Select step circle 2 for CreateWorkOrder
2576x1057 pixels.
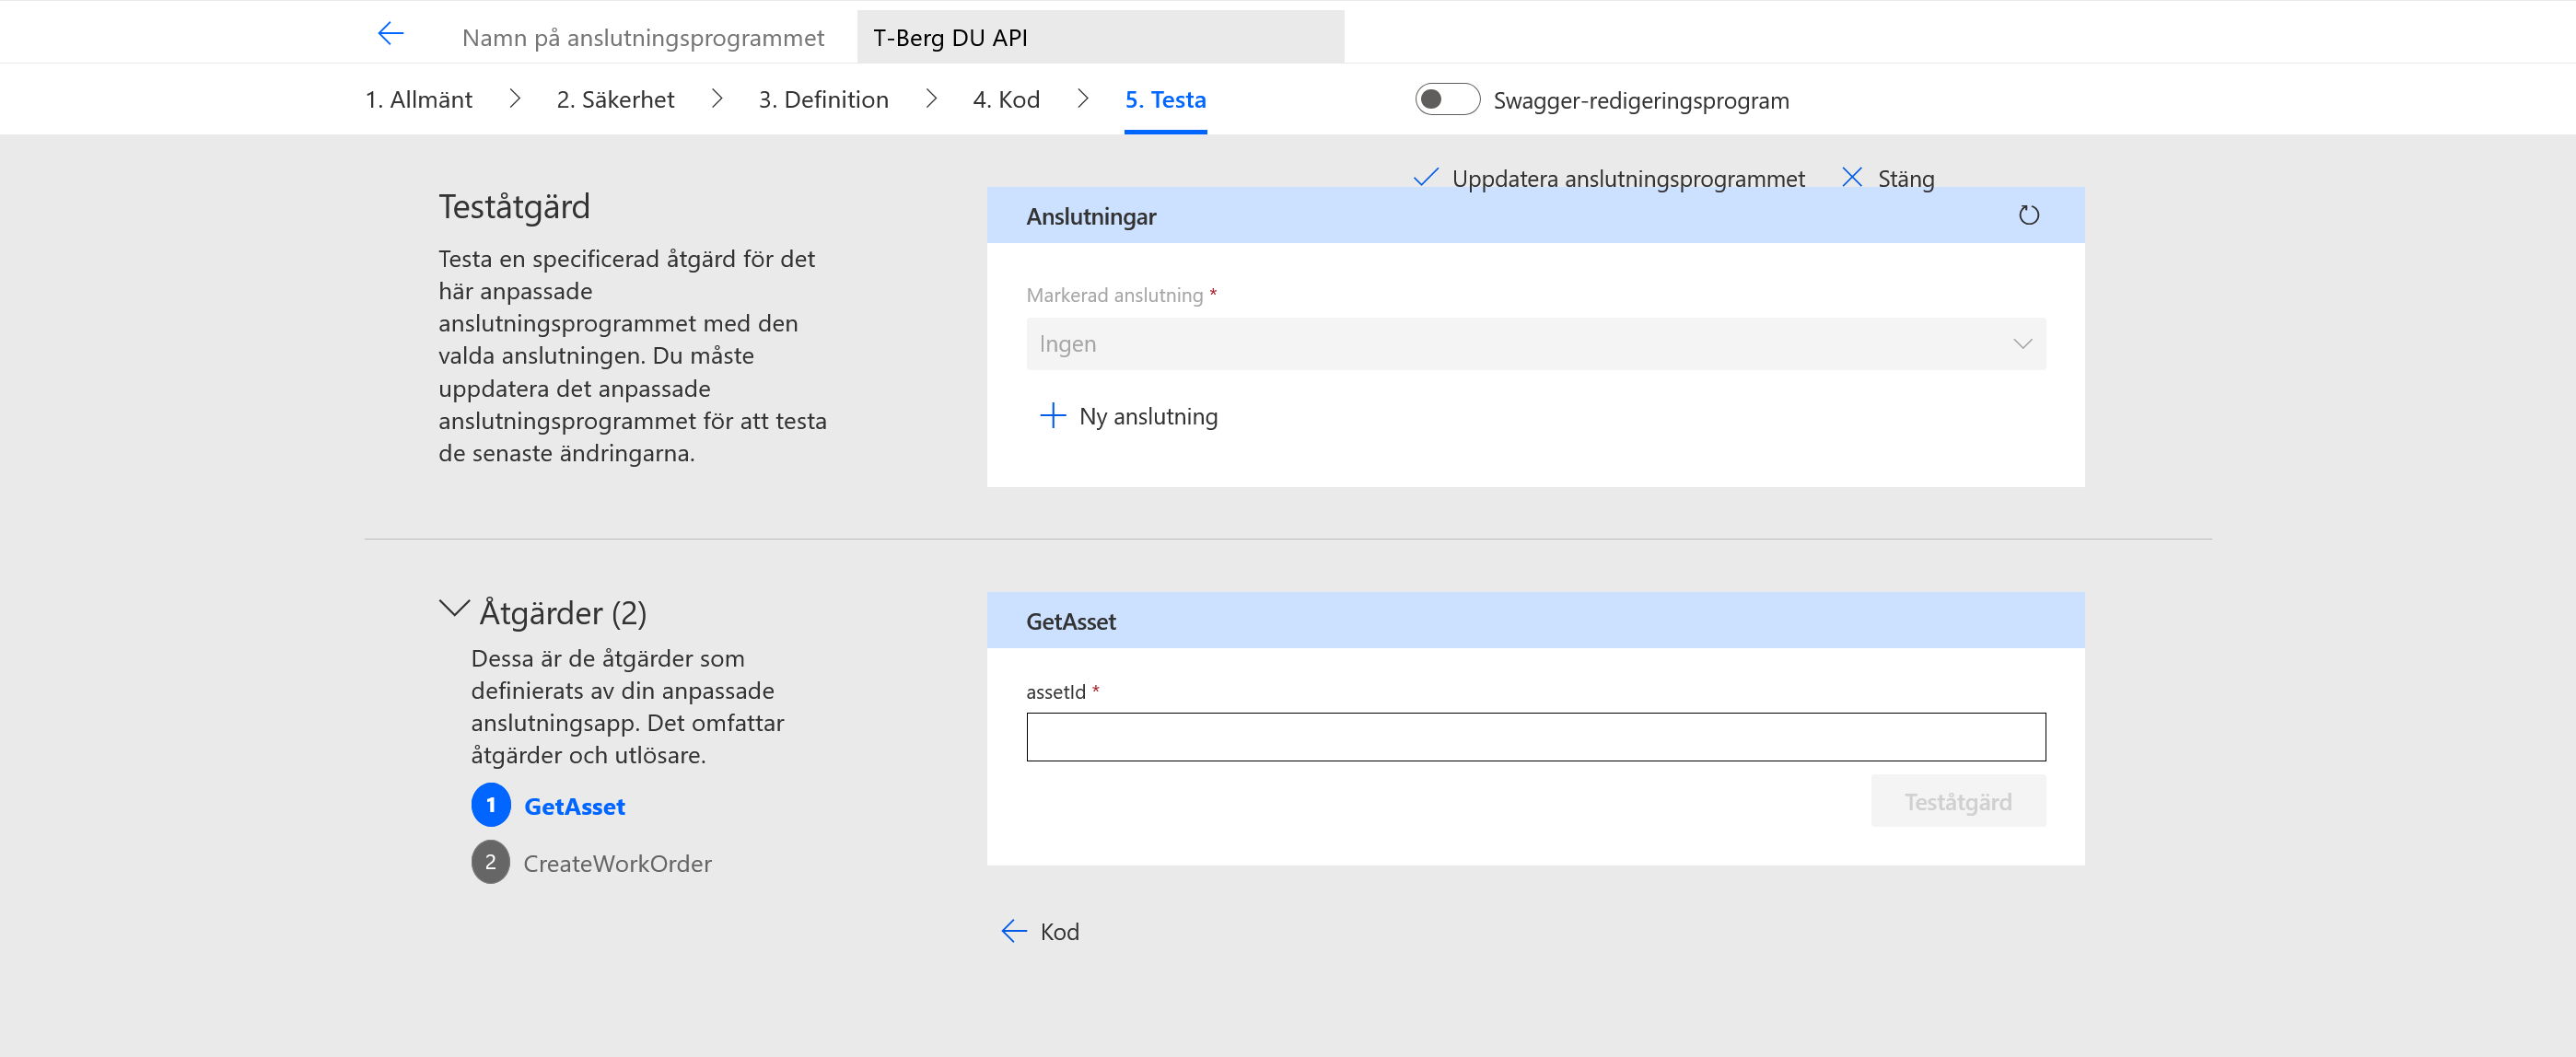click(490, 862)
